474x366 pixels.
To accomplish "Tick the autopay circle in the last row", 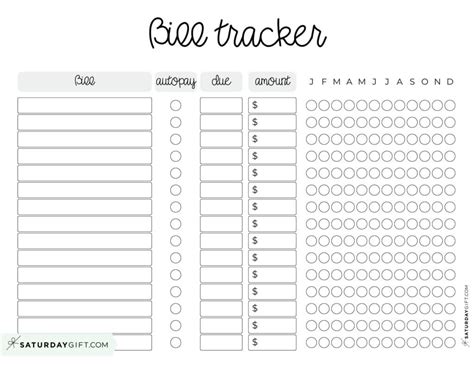I will pyautogui.click(x=176, y=342).
